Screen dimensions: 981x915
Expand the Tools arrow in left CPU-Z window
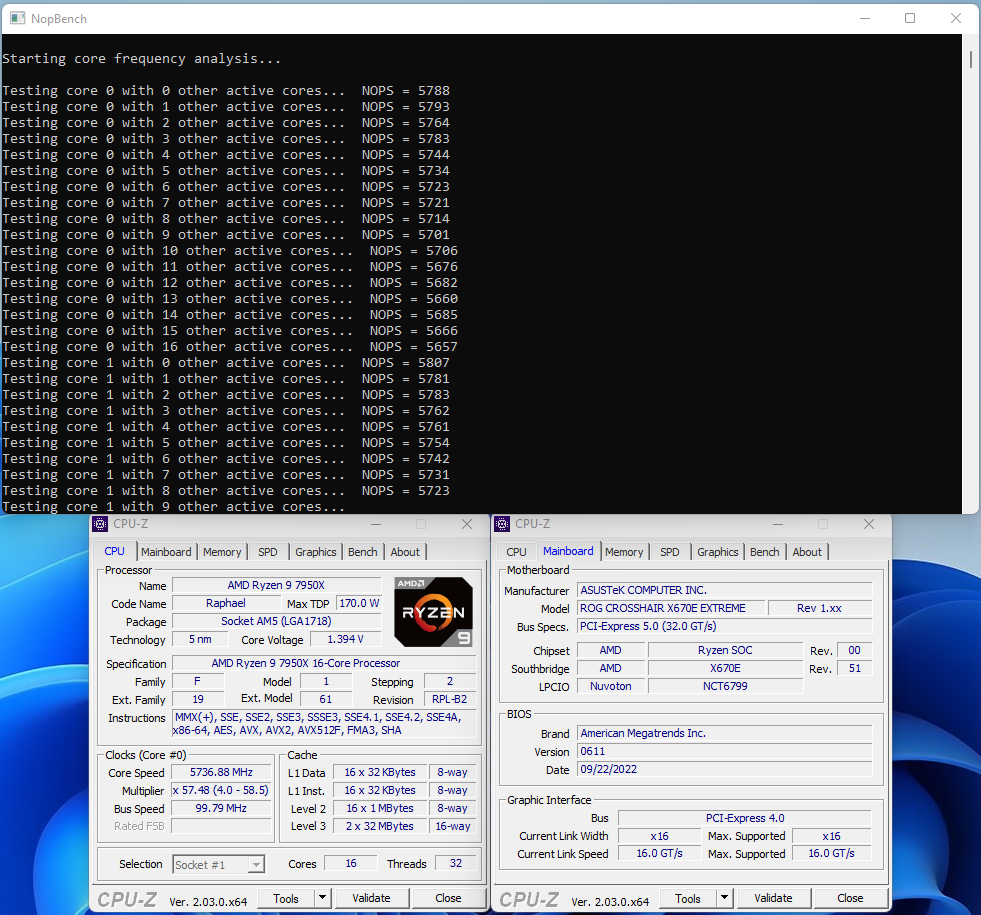tap(323, 898)
